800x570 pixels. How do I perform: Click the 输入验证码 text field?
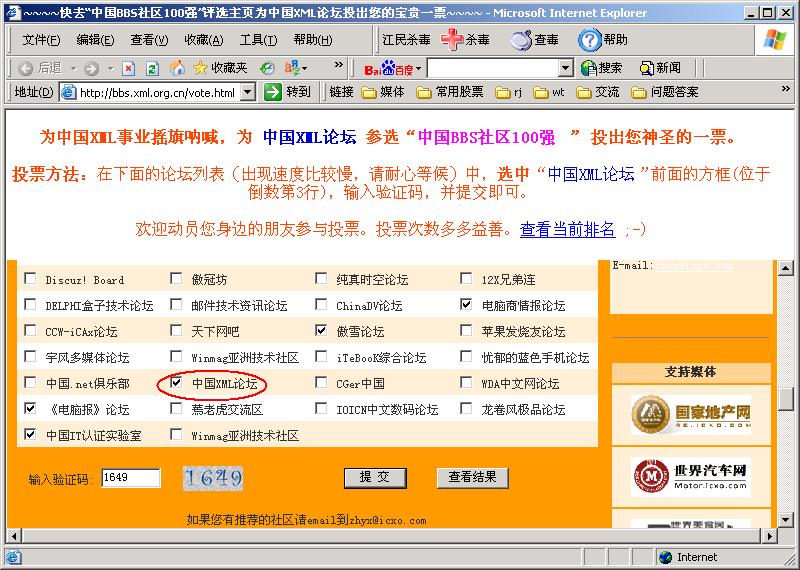(x=130, y=478)
